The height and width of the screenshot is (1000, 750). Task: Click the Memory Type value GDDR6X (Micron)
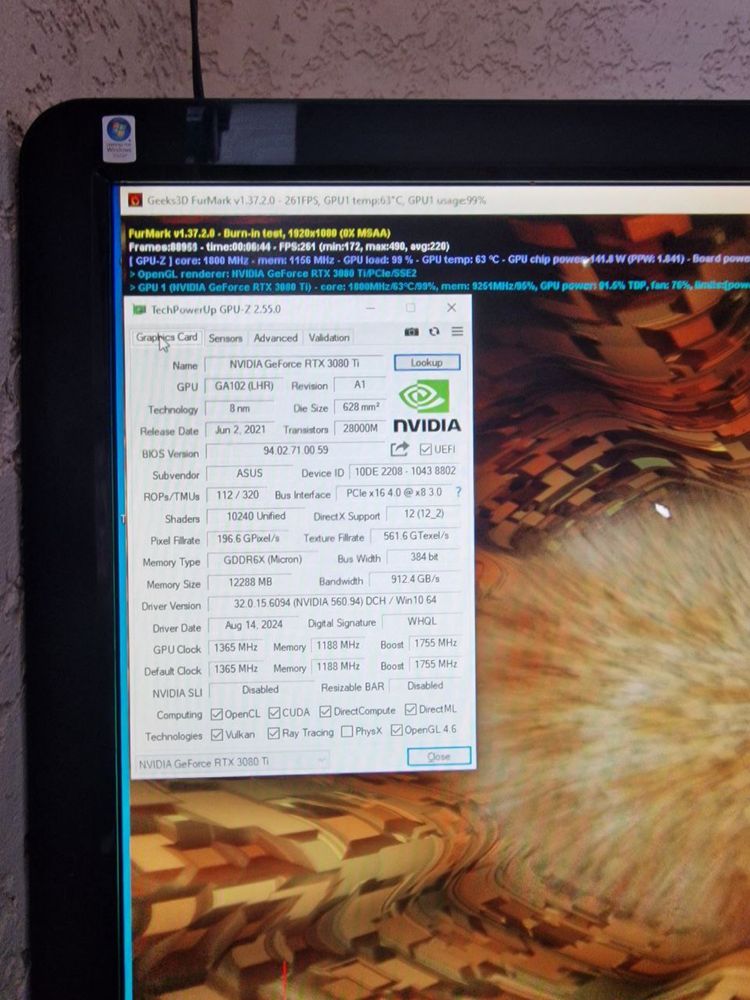(x=263, y=560)
